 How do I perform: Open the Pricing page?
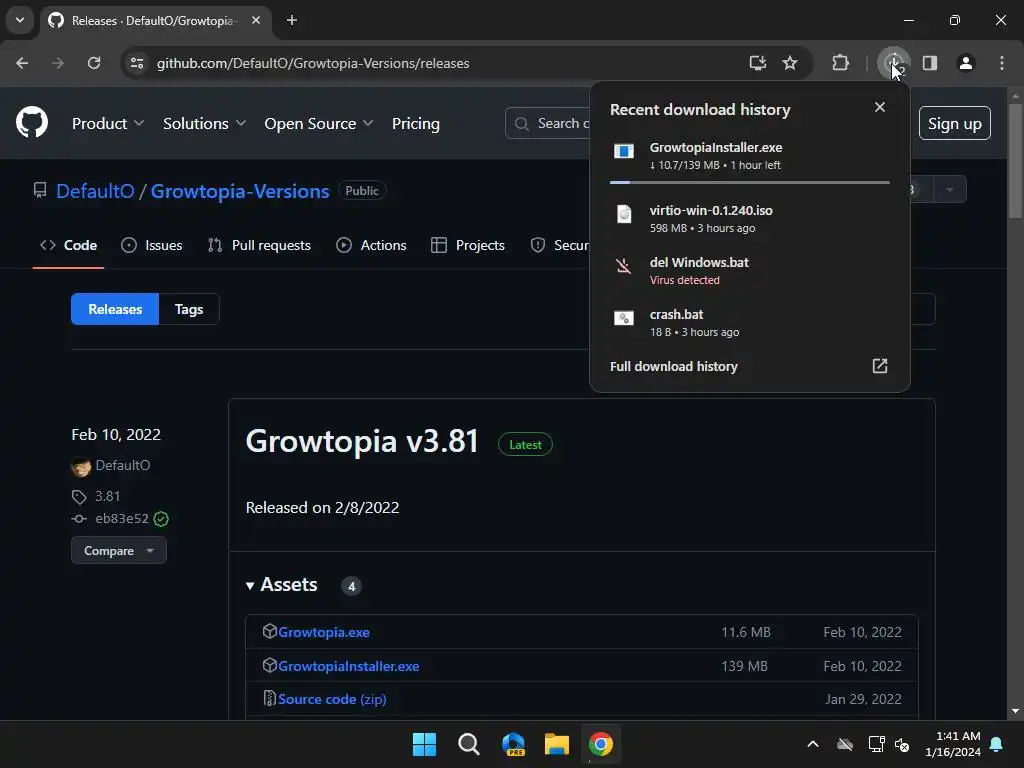(415, 123)
